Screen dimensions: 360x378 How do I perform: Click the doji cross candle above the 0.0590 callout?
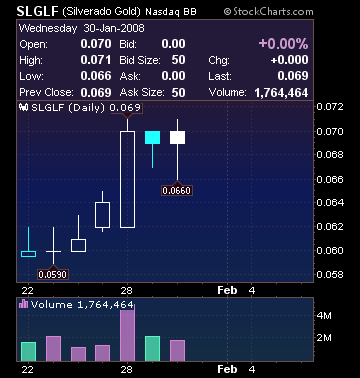[x=53, y=251]
